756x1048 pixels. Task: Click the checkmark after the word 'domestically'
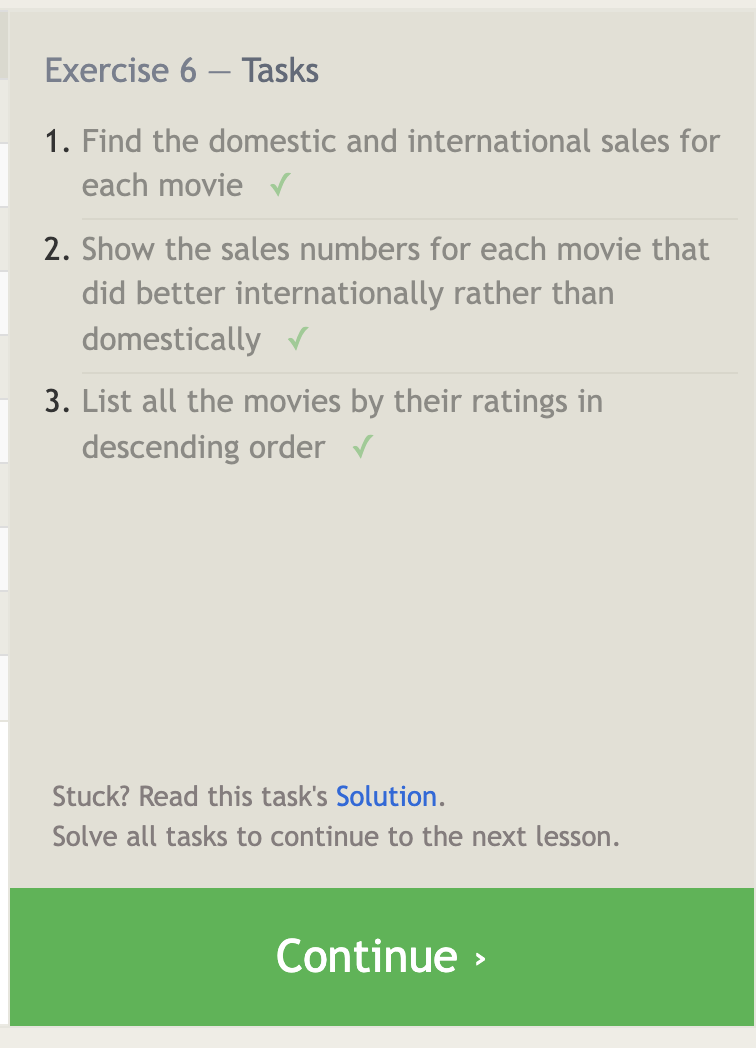[x=297, y=340]
